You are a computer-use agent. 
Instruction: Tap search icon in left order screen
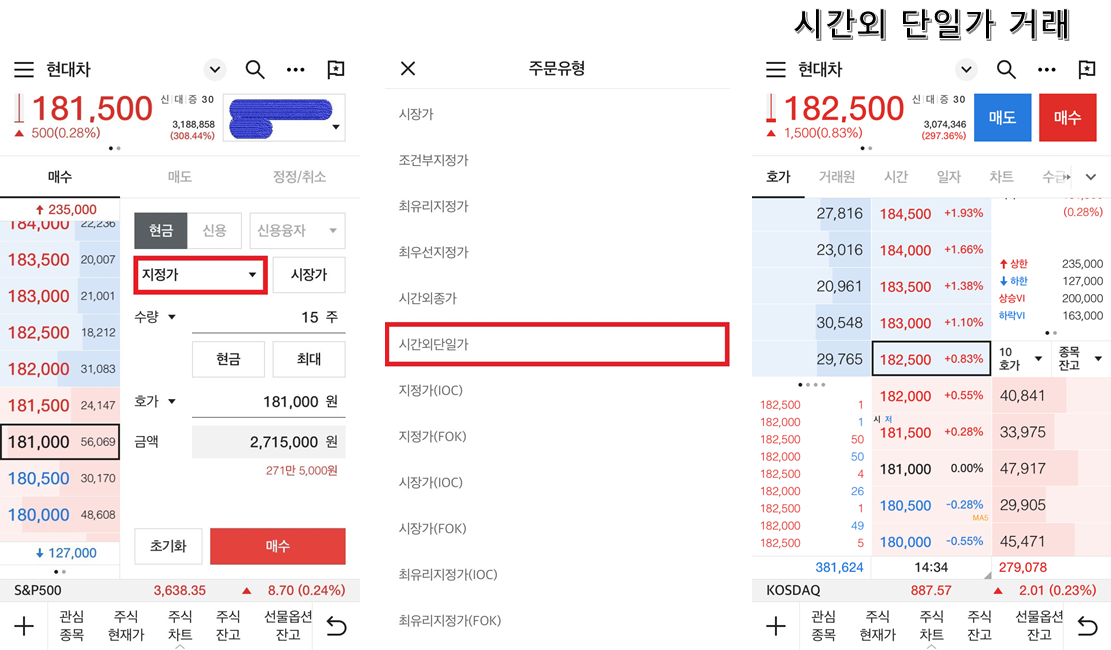click(255, 69)
